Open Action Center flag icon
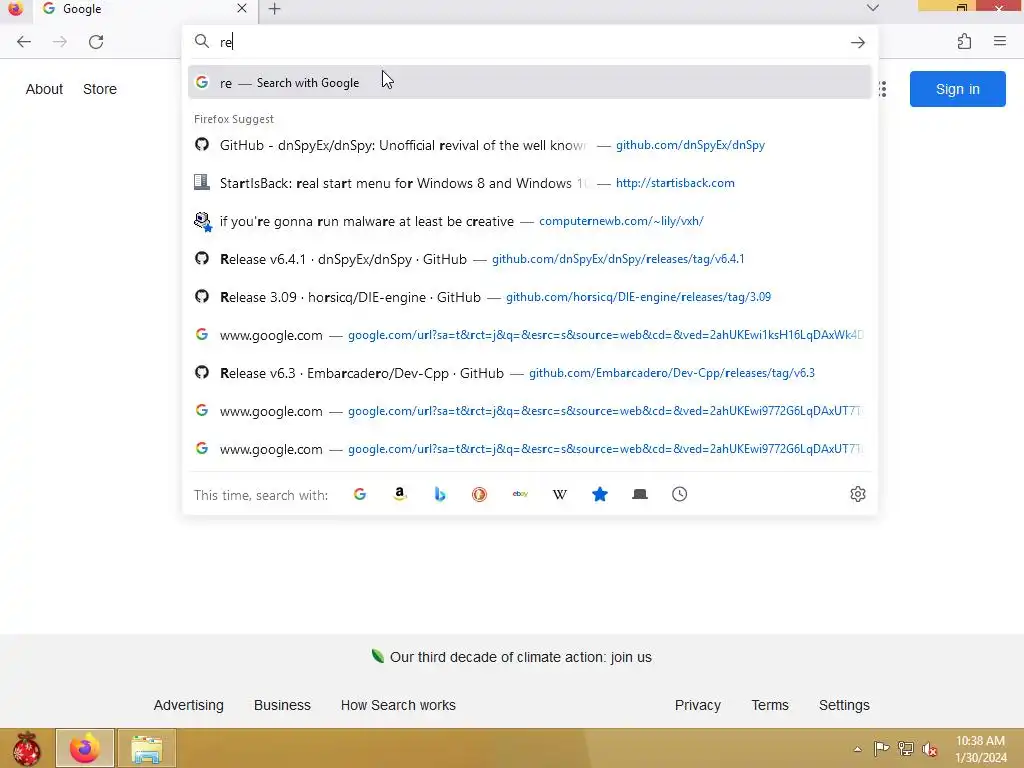Viewport: 1024px width, 768px height. (881, 749)
